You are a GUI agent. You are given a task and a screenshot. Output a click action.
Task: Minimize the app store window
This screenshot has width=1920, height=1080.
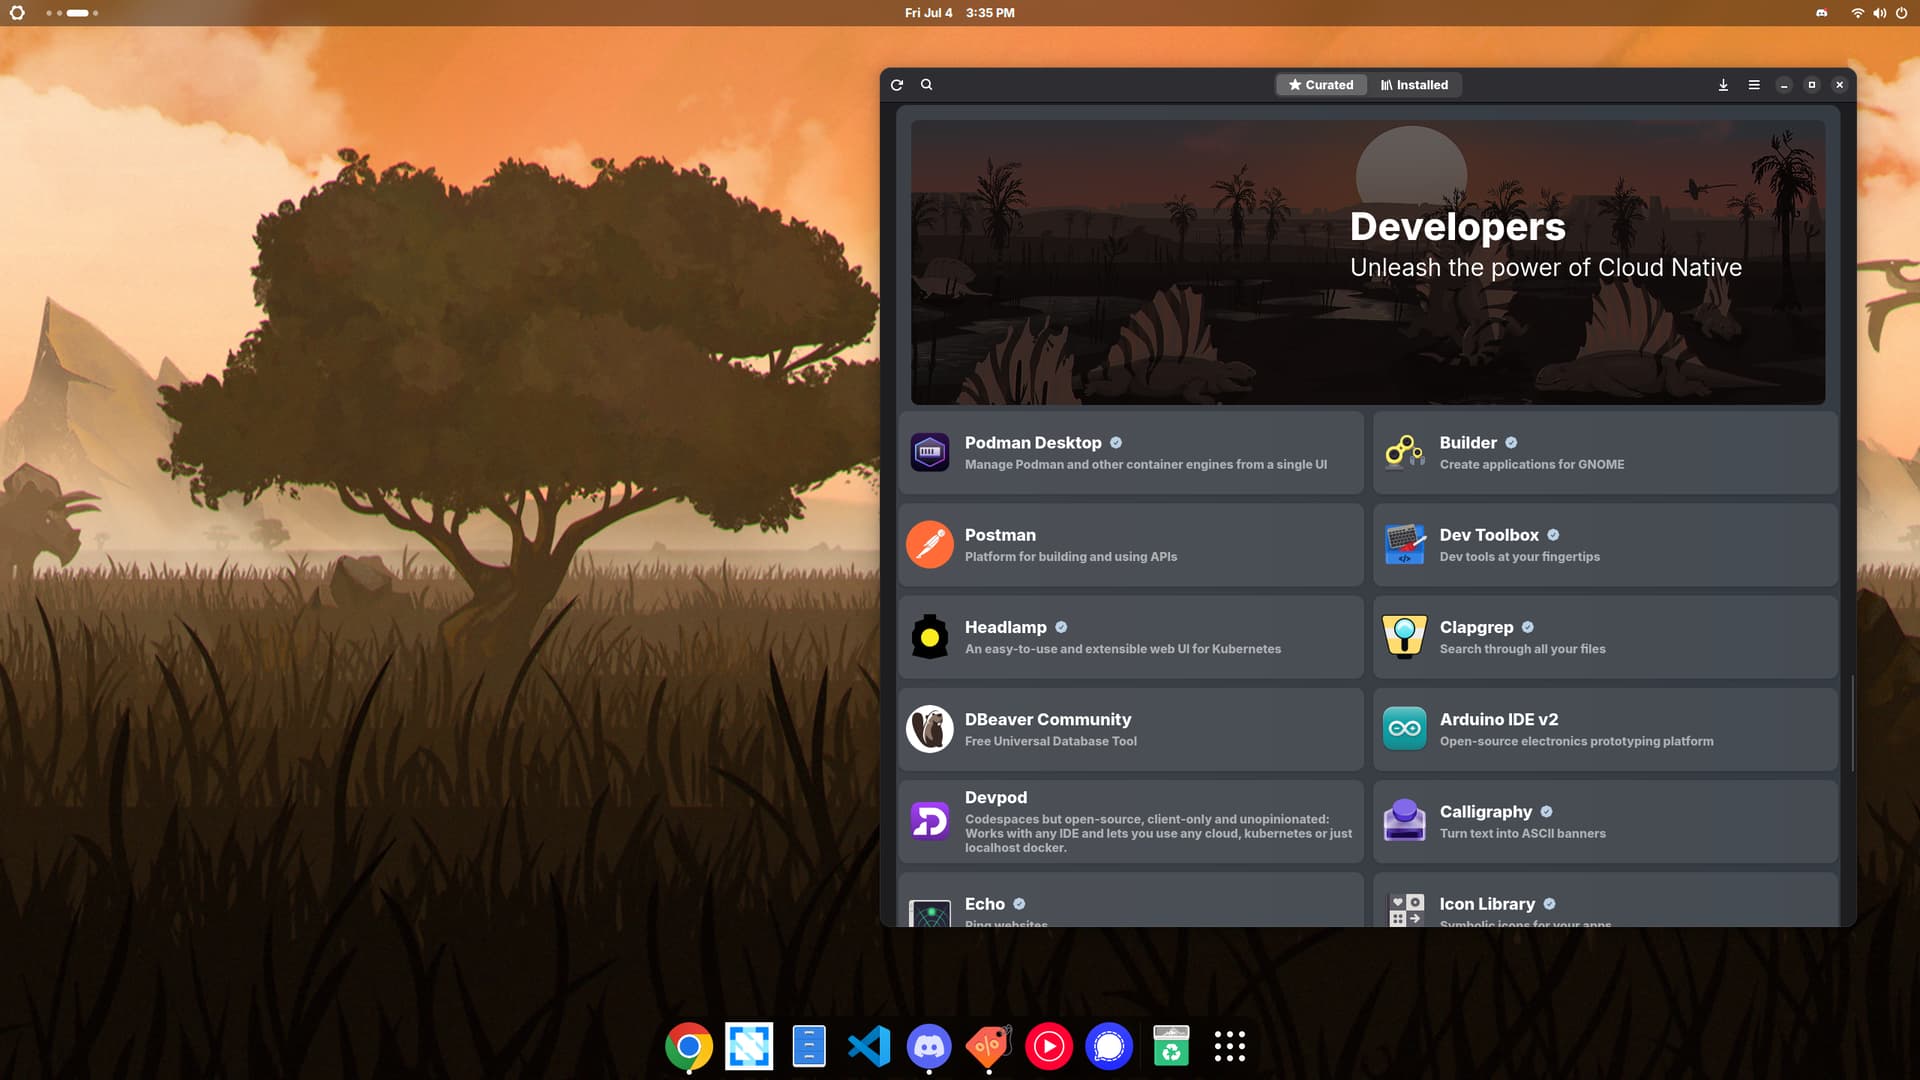[x=1784, y=85]
